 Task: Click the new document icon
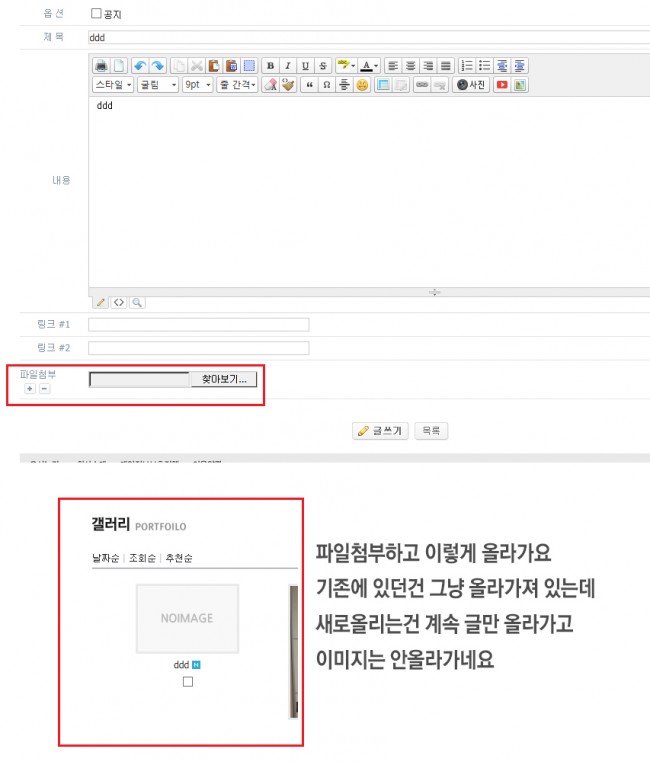tap(119, 66)
